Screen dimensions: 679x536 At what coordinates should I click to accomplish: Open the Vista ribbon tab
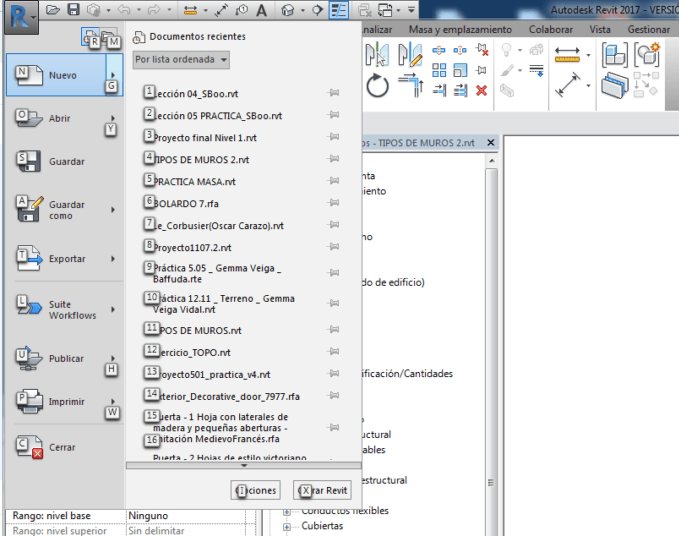pyautogui.click(x=600, y=29)
